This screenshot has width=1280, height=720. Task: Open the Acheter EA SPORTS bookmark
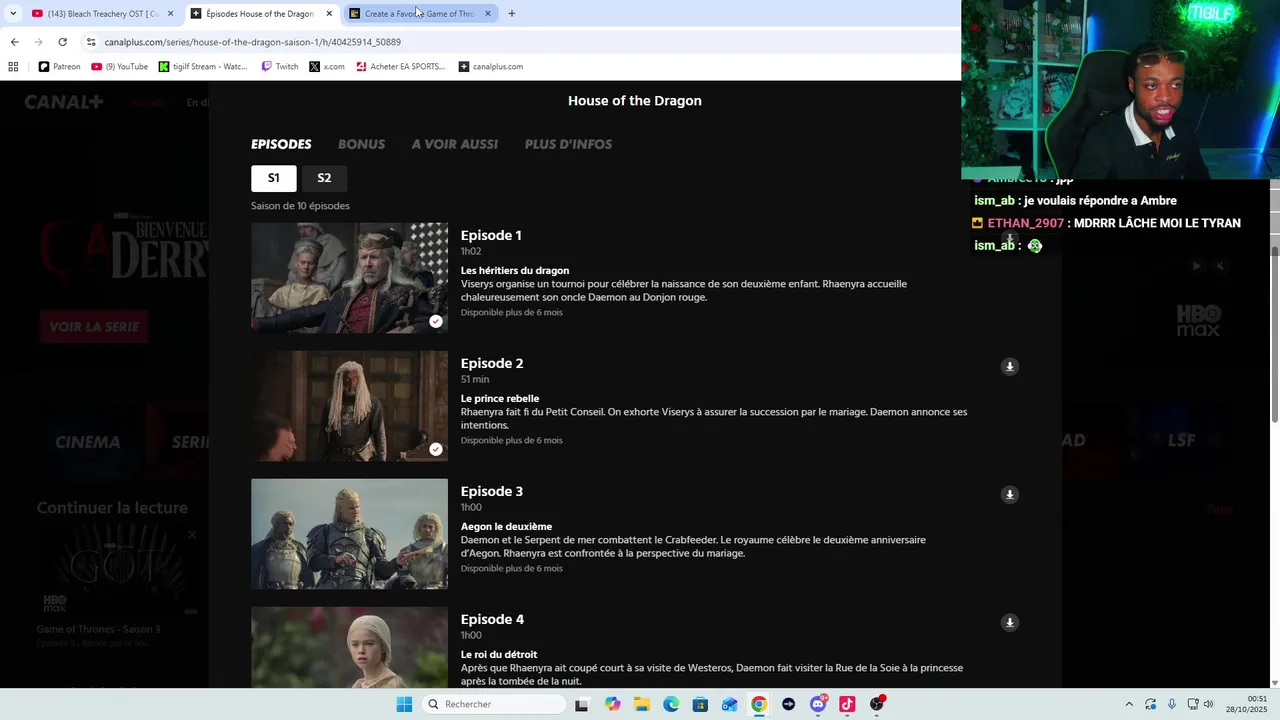tap(400, 67)
